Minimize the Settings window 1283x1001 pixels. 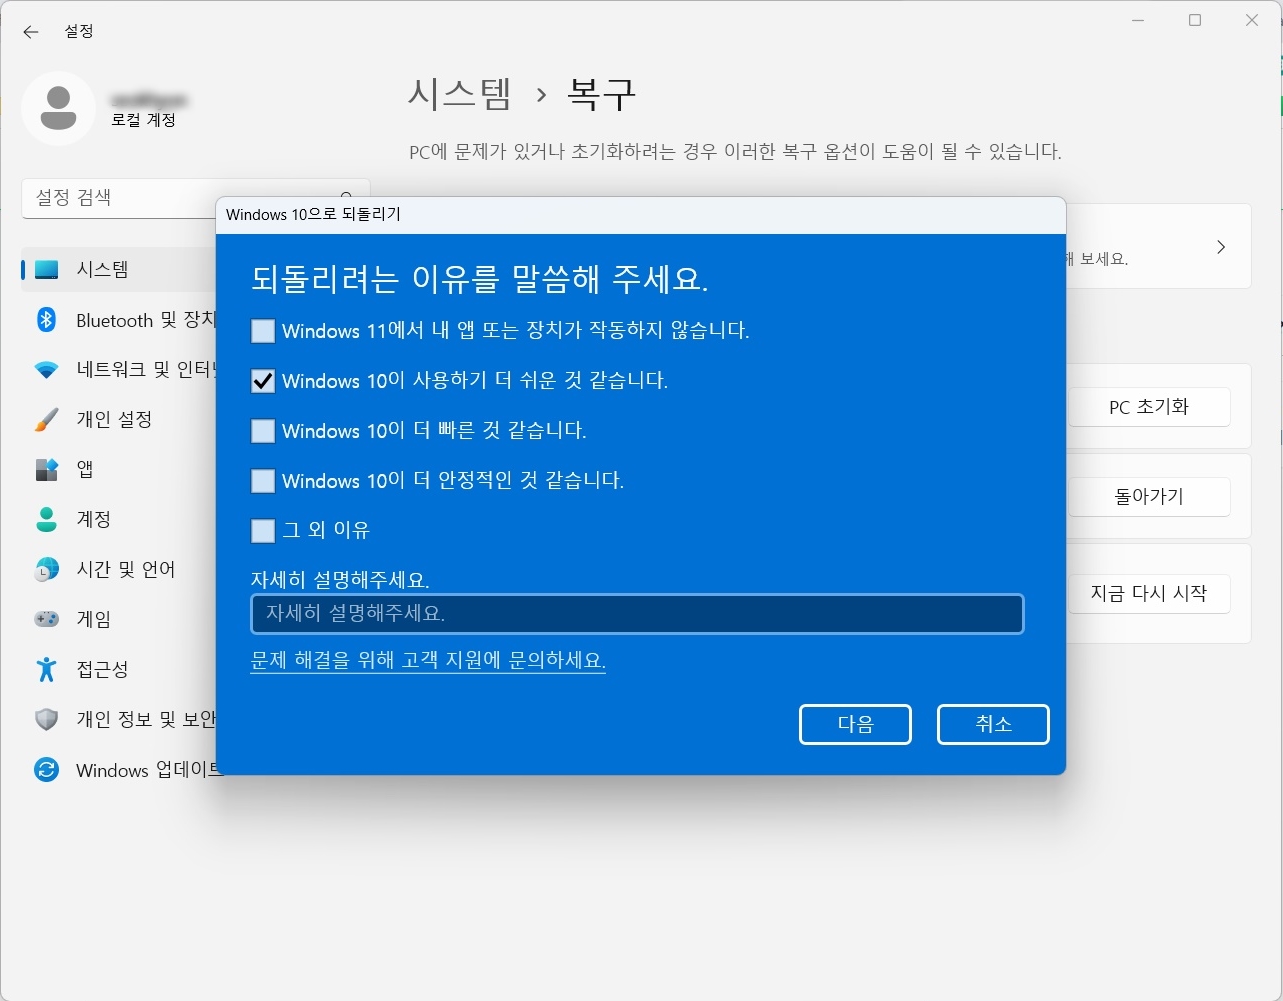coord(1138,20)
